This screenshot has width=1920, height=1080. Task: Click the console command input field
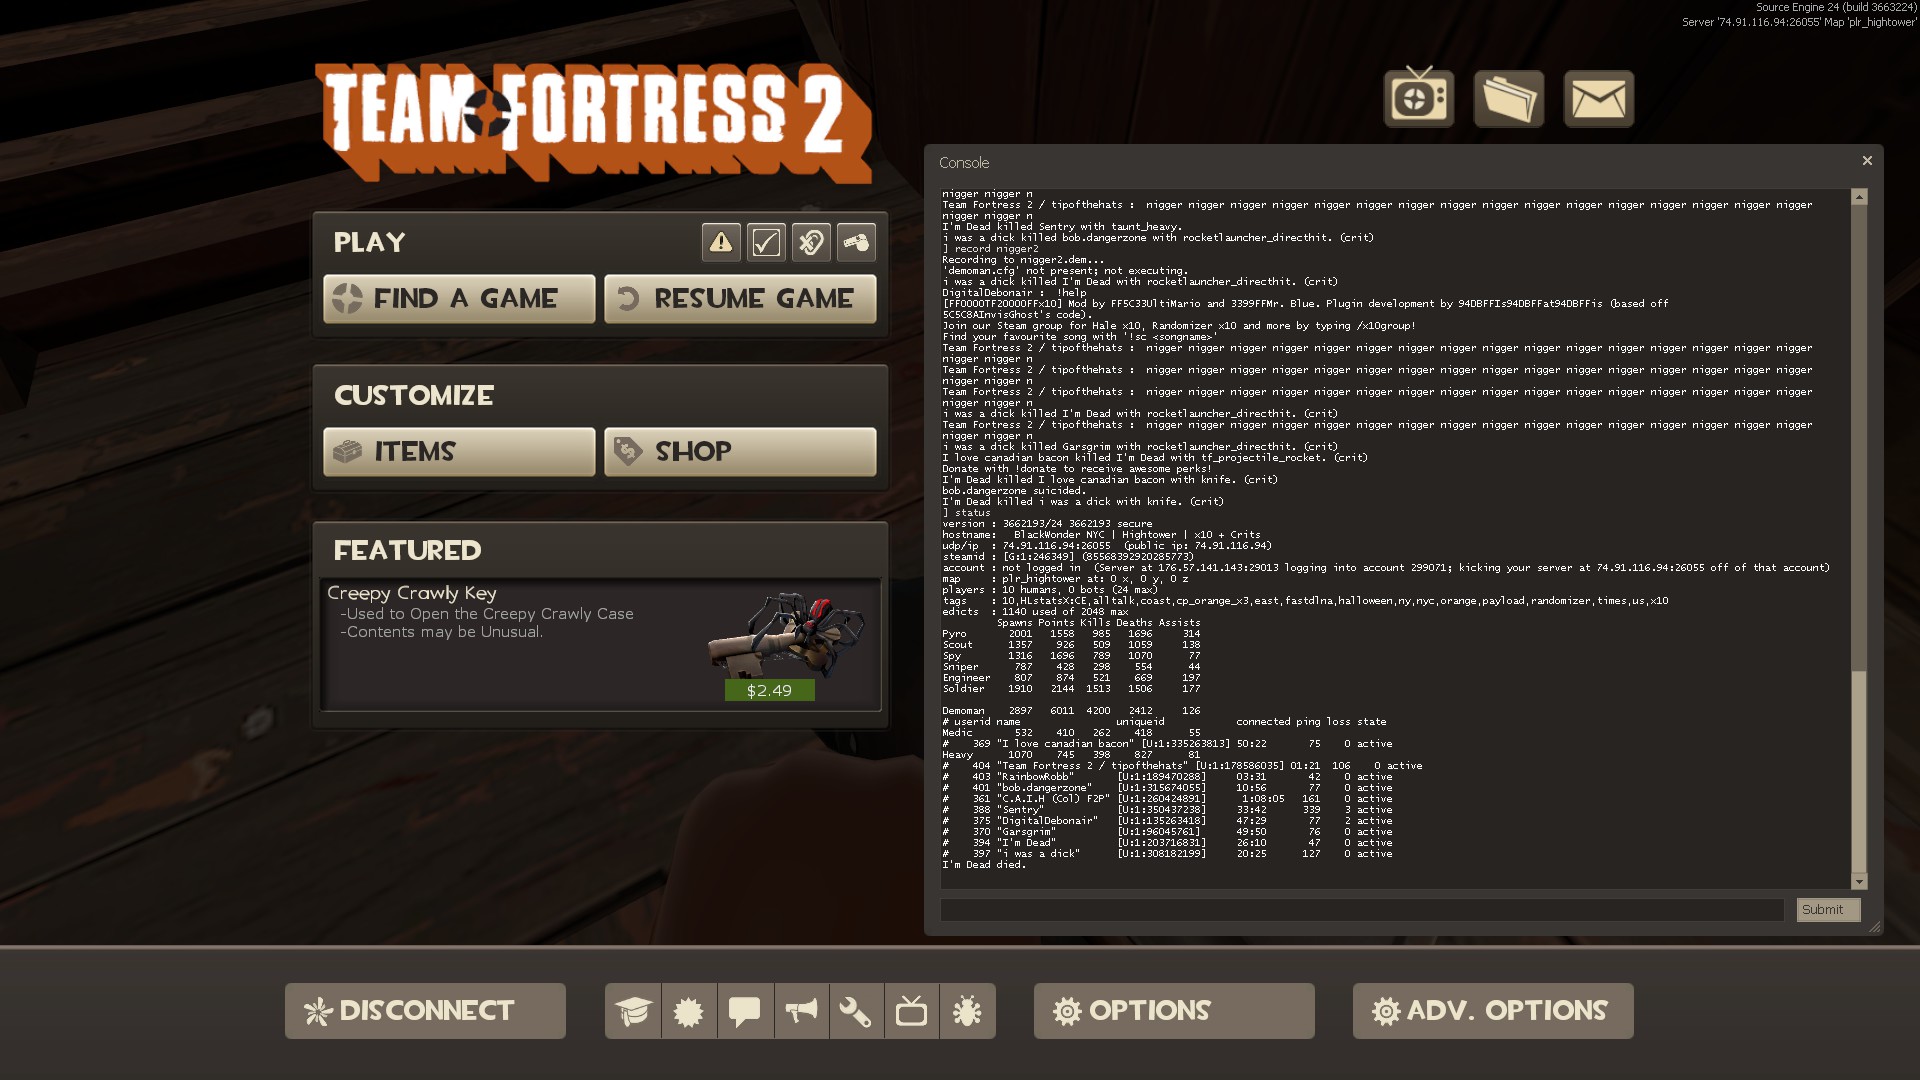click(1362, 910)
